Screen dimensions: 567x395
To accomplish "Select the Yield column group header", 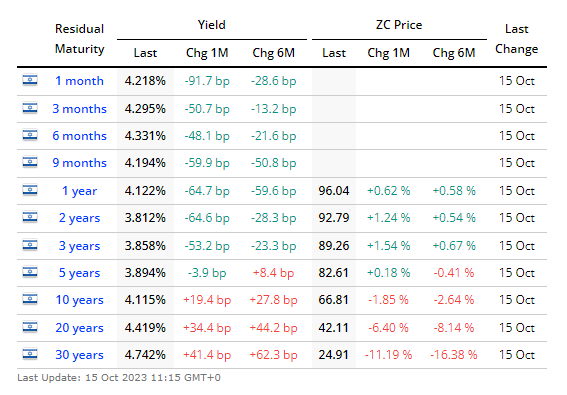I will (x=212, y=25).
